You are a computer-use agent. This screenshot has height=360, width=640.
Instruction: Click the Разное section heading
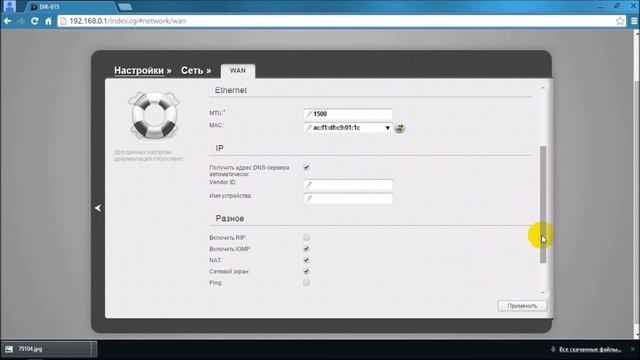pos(230,218)
